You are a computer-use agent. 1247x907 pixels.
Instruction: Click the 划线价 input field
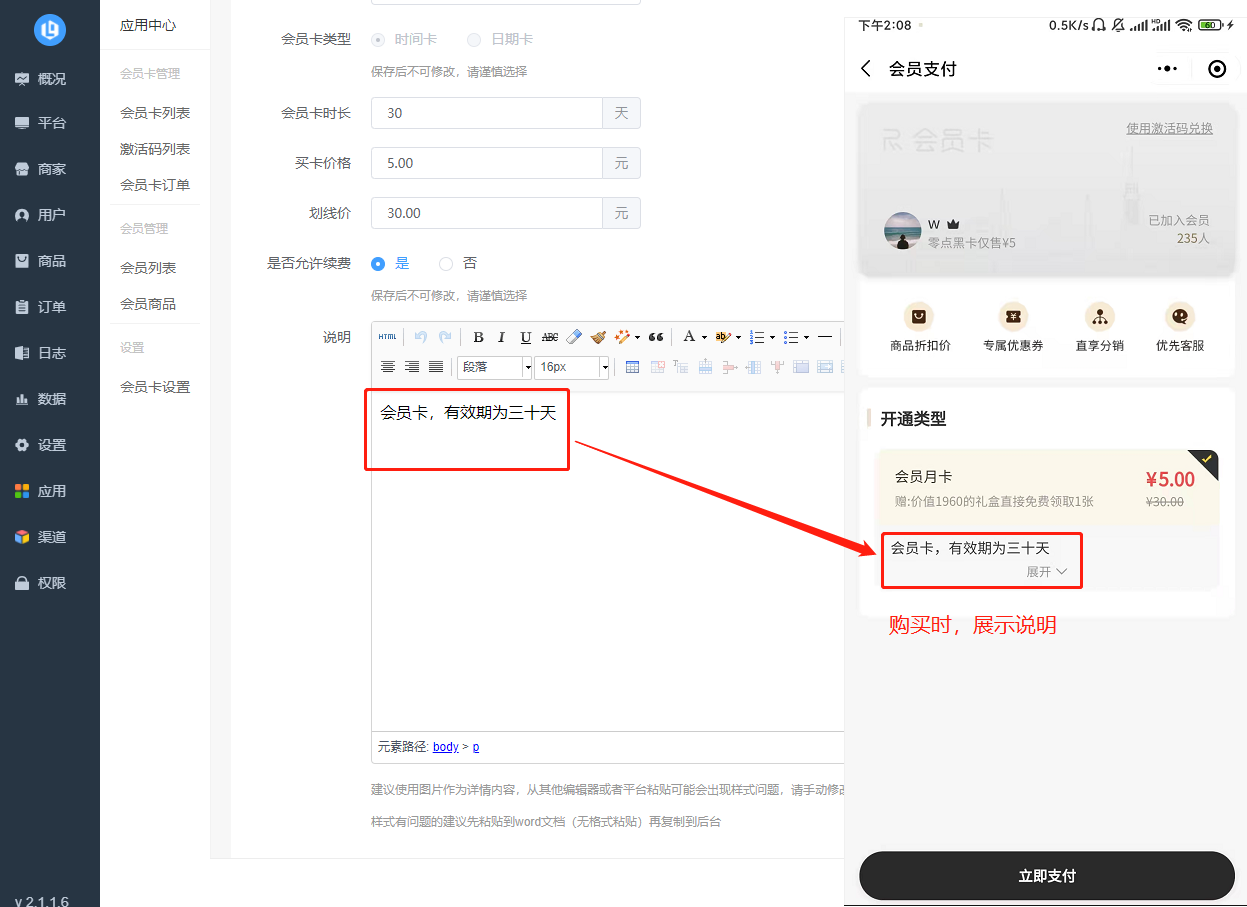coord(487,213)
